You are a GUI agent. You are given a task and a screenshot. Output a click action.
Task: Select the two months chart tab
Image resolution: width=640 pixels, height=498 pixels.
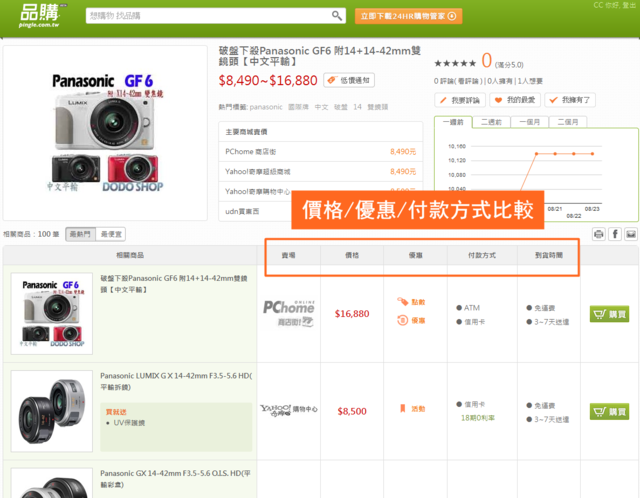point(568,122)
